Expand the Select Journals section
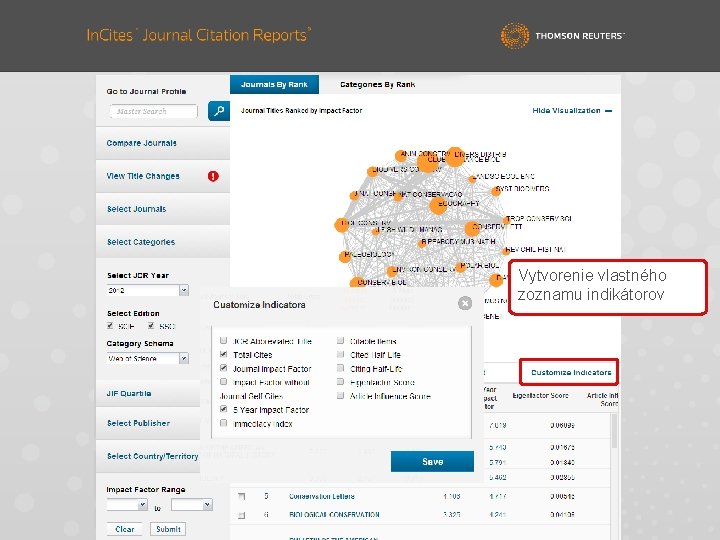 tap(136, 209)
